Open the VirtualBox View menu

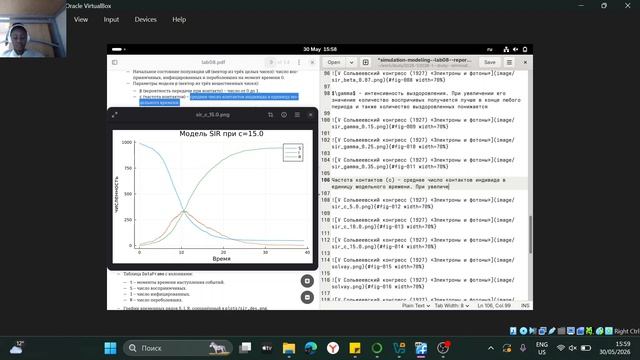click(x=81, y=19)
